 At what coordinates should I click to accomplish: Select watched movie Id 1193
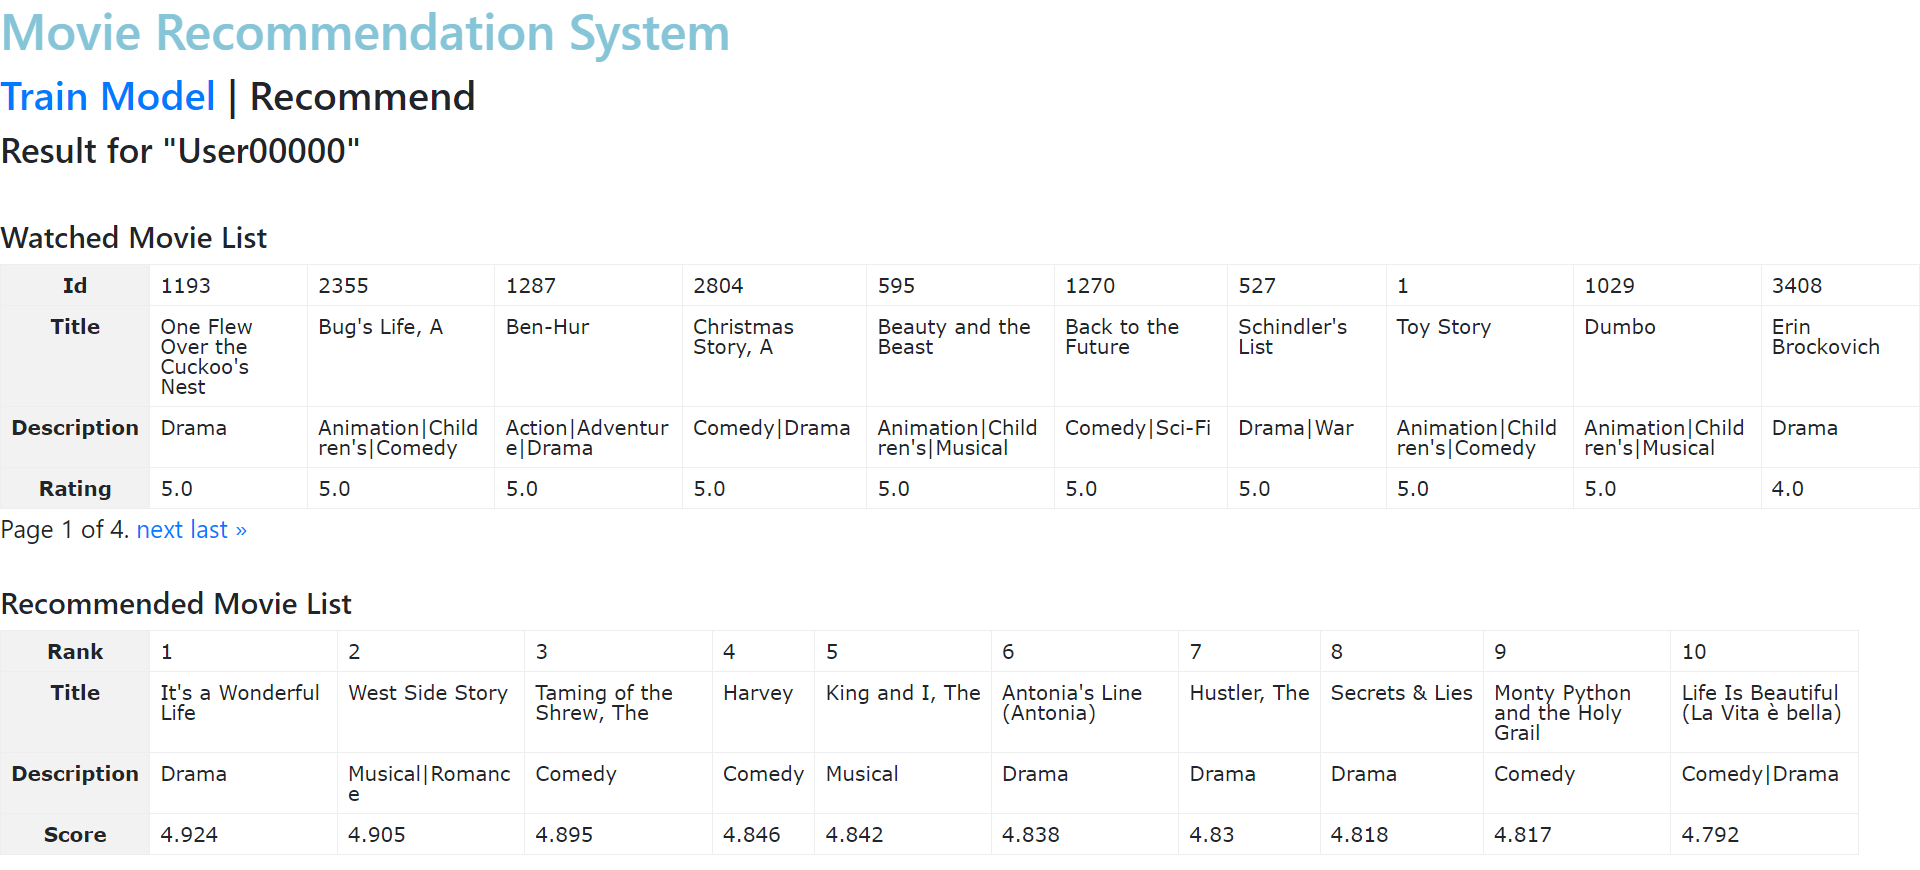[x=186, y=286]
